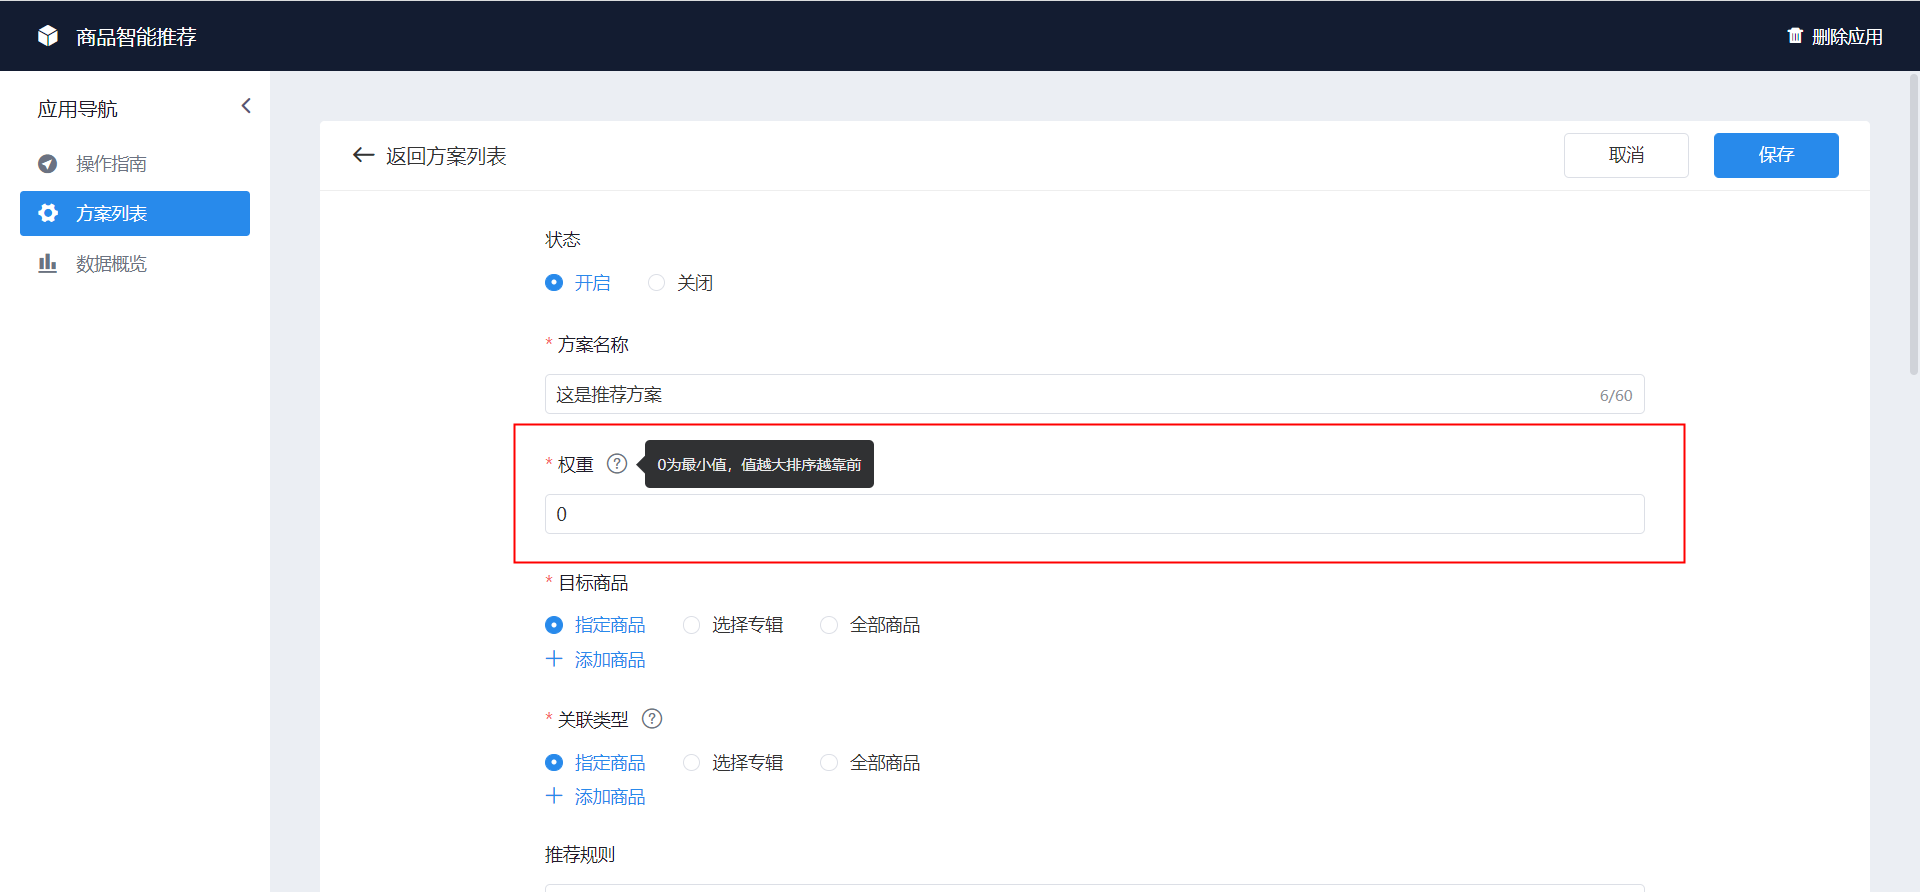Click the help icon next to 权重
The height and width of the screenshot is (892, 1920).
617,464
